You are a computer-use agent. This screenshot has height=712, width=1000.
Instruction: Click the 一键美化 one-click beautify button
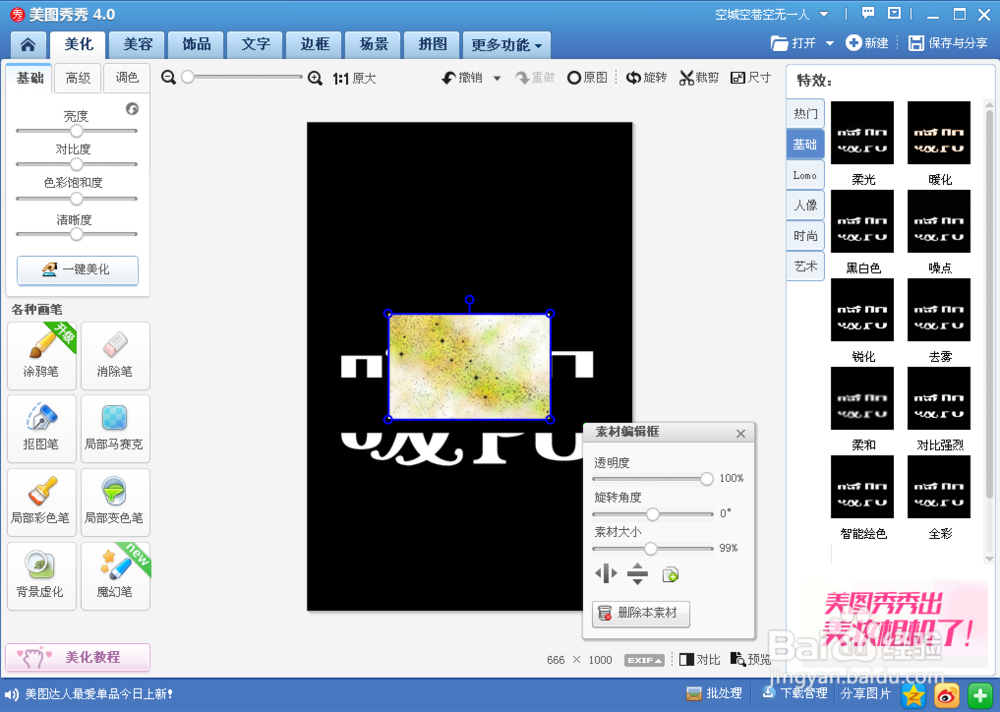click(78, 270)
